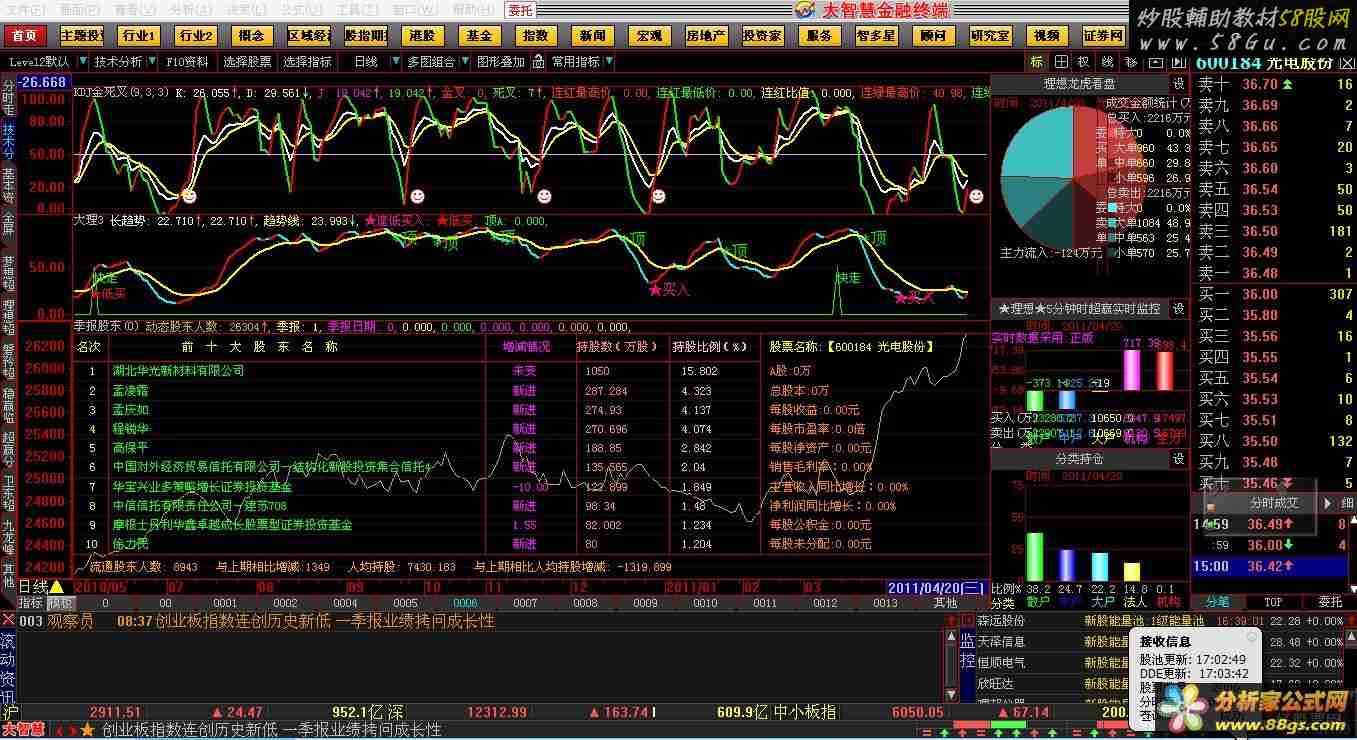Open the 新闻 section button
Viewport: 1357px width, 740px height.
click(x=592, y=36)
